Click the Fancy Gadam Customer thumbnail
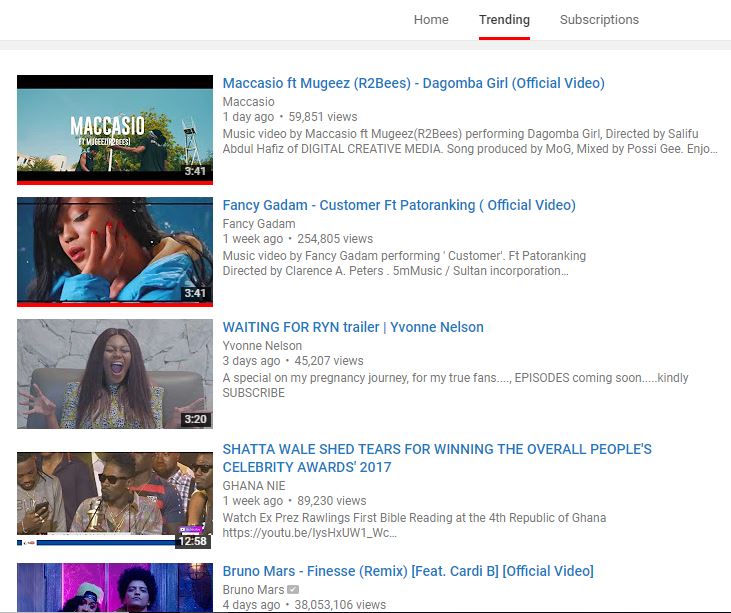 (x=115, y=252)
